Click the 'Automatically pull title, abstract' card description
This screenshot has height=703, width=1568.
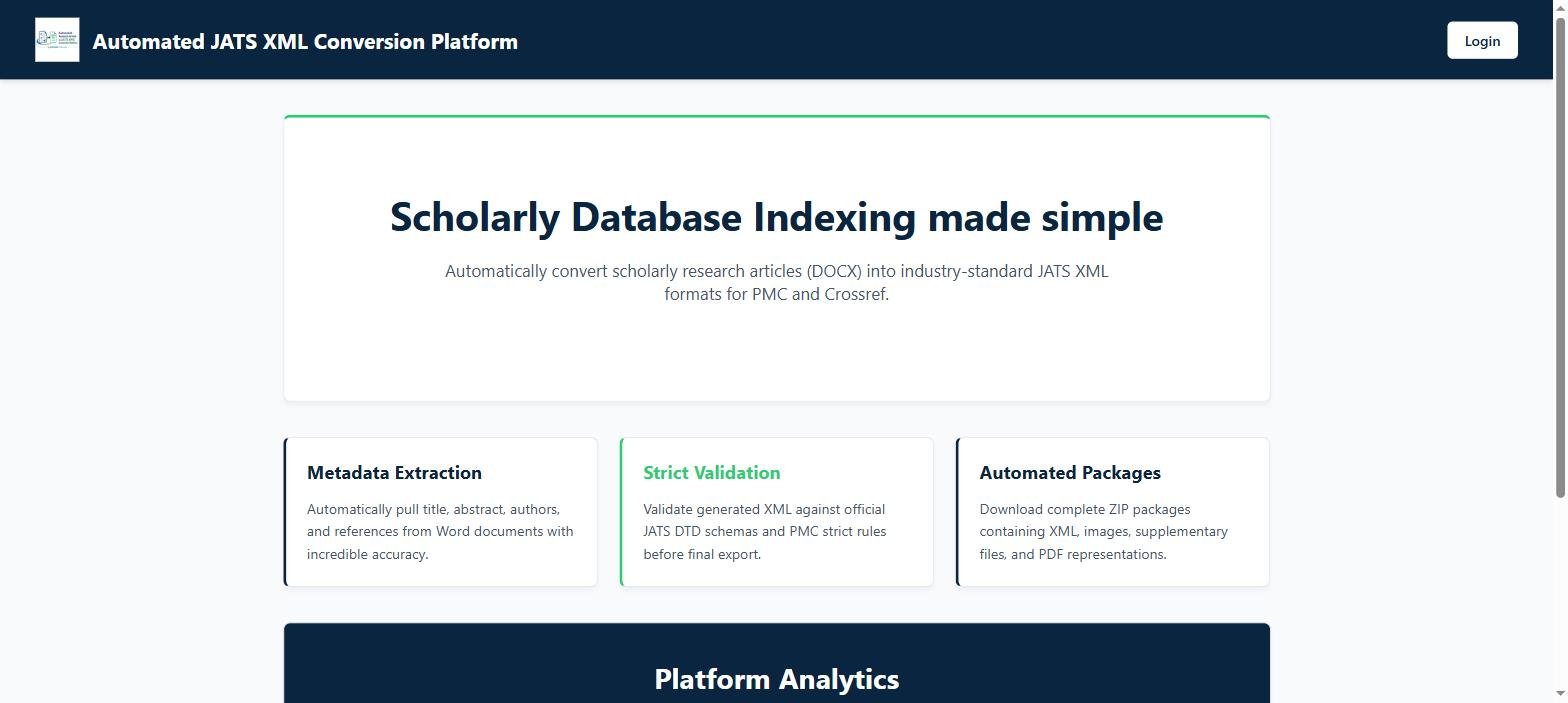coord(440,531)
